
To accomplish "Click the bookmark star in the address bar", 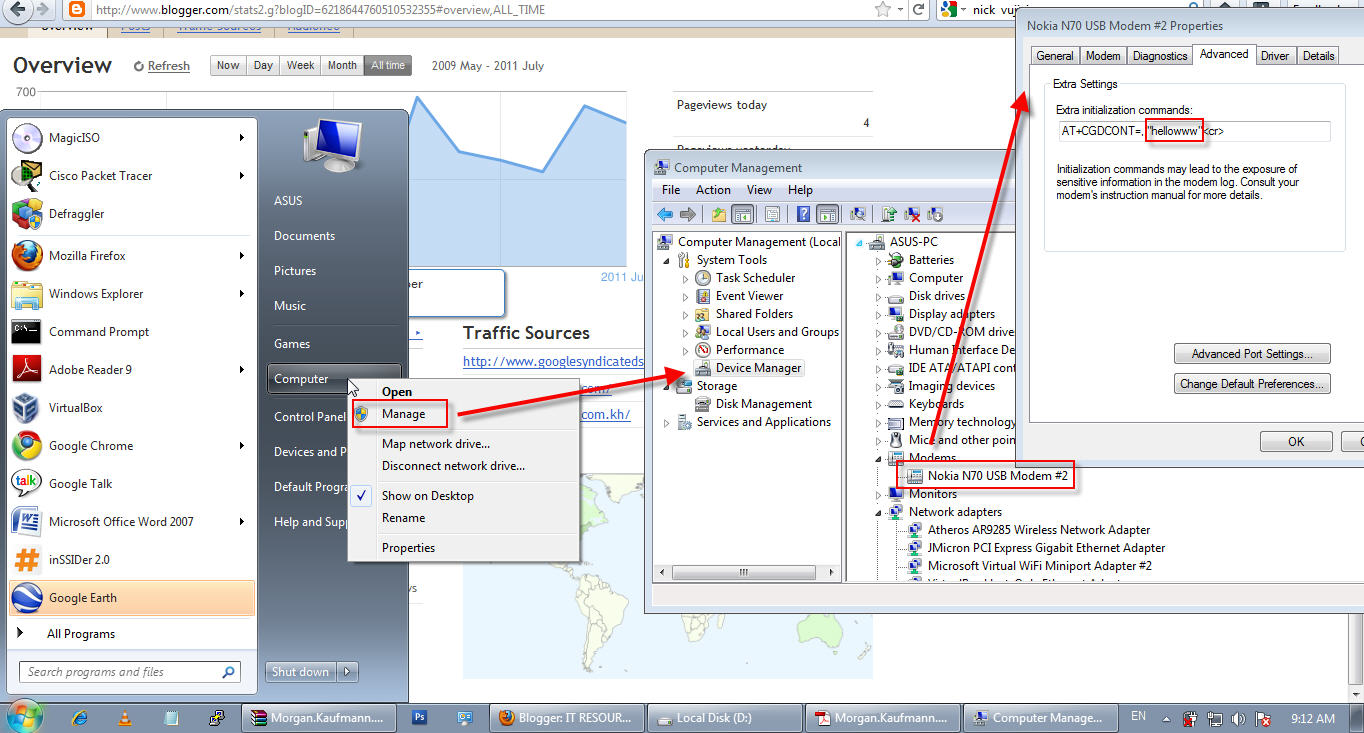I will click(883, 10).
